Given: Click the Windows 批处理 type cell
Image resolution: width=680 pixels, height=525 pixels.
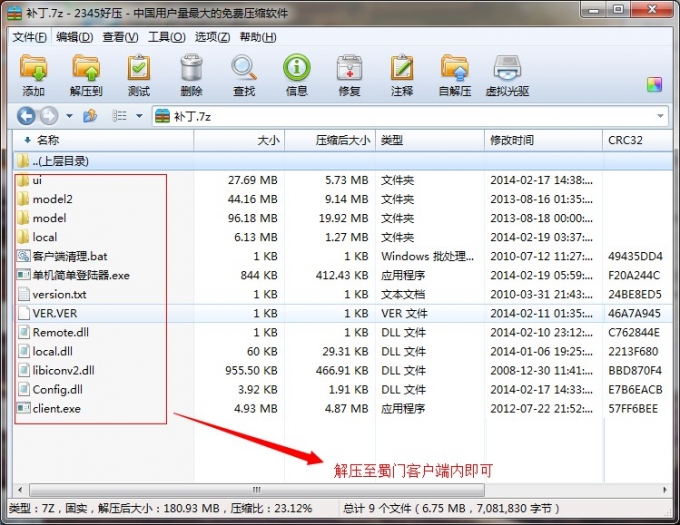Looking at the screenshot, I should (427, 256).
